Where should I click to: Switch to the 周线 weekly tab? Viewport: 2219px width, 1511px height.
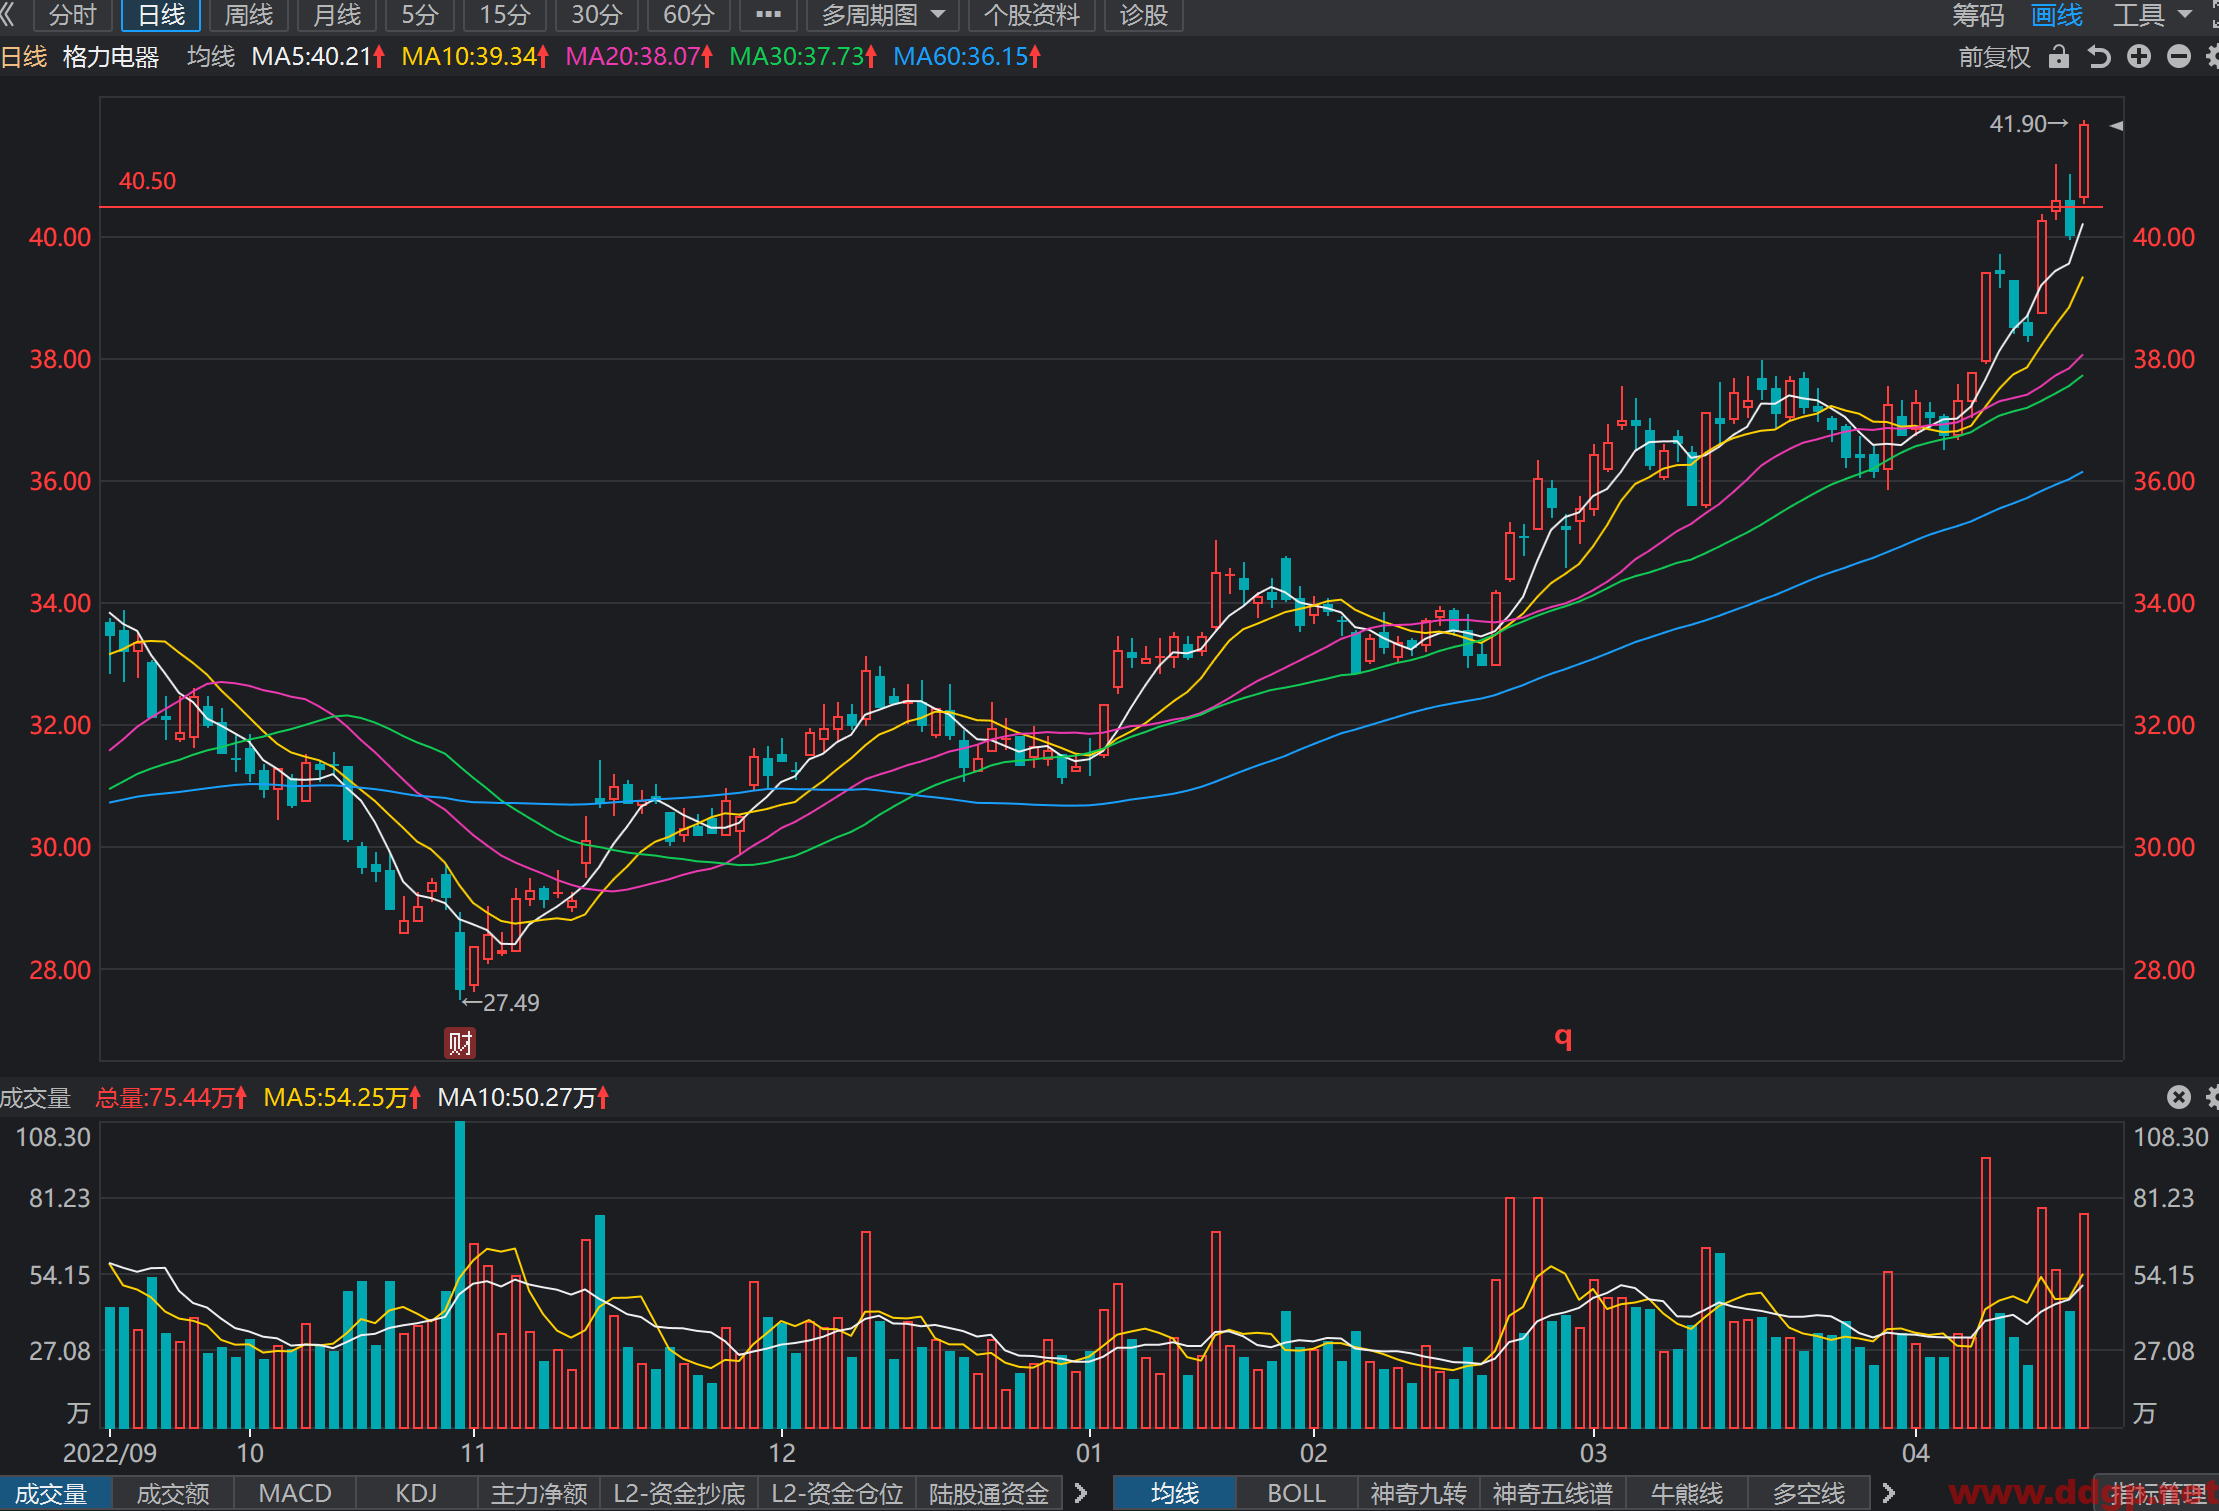249,15
